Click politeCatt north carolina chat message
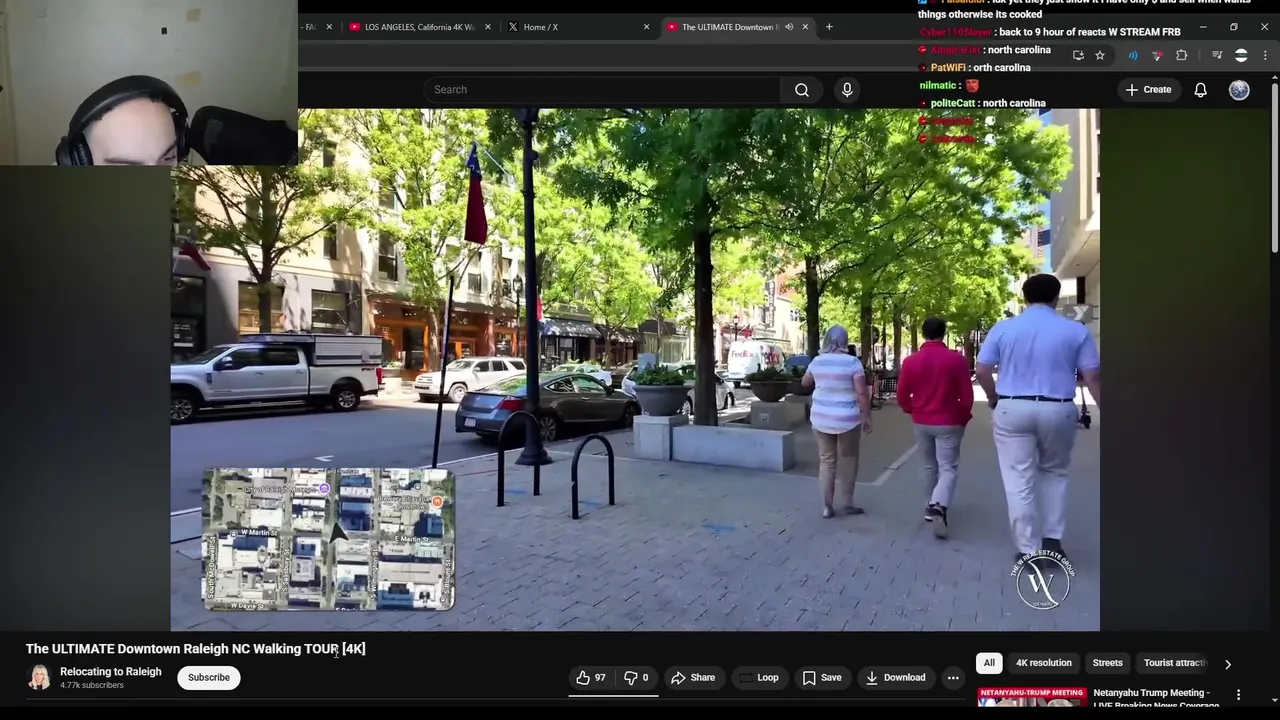This screenshot has height=720, width=1280. 982,103
